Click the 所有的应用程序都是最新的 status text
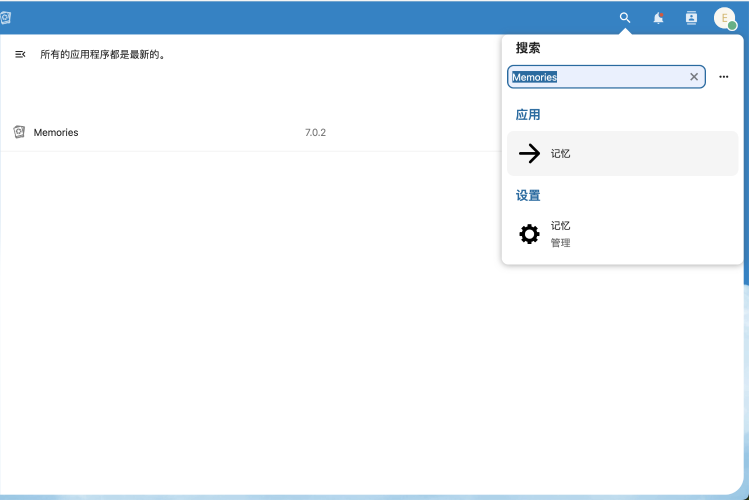Viewport: 749px width, 500px height. (x=102, y=55)
